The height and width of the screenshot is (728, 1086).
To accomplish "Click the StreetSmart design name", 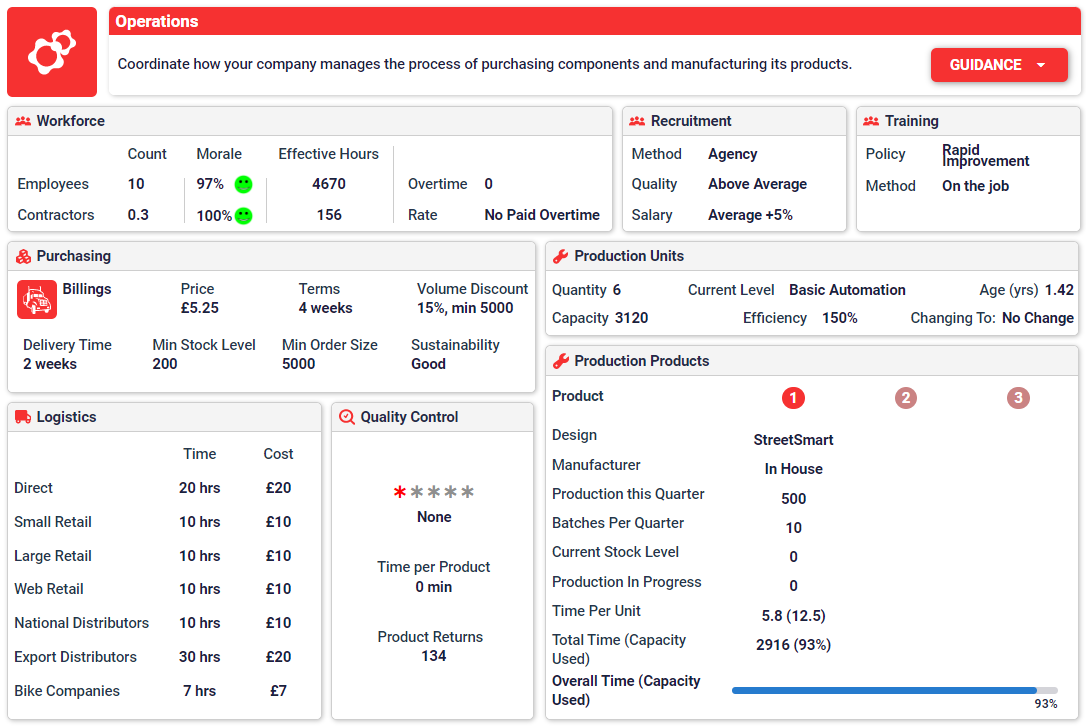I will pos(793,440).
